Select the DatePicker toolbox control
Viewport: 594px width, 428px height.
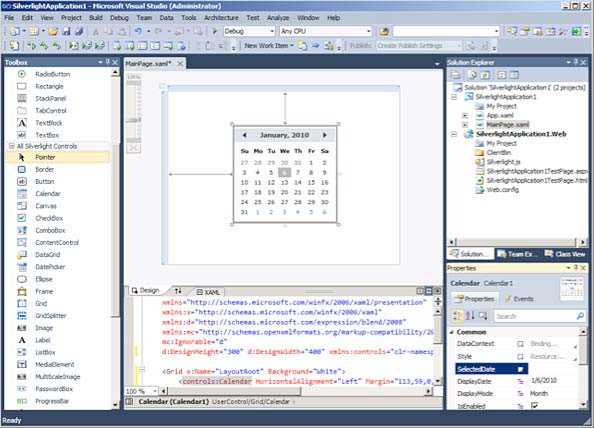(50, 267)
